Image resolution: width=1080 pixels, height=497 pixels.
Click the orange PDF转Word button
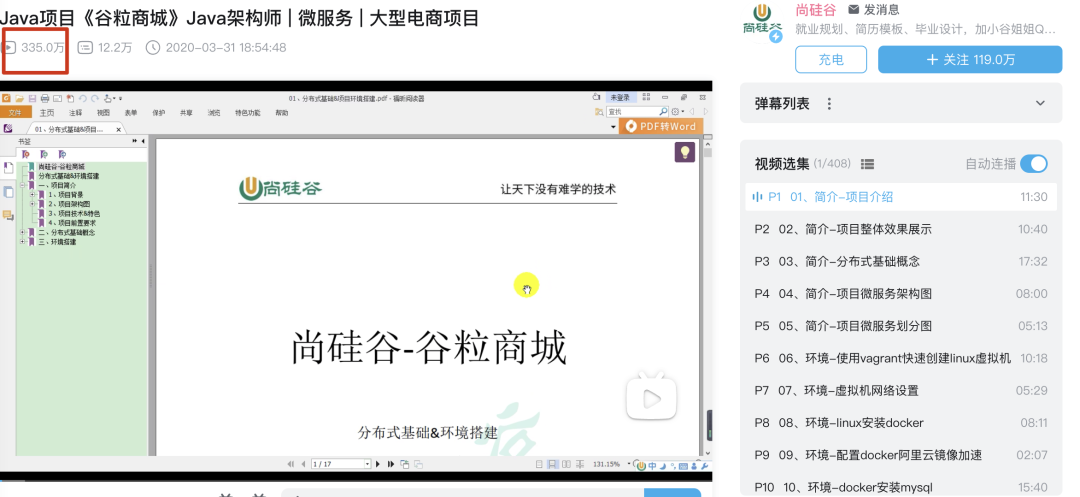click(x=661, y=126)
